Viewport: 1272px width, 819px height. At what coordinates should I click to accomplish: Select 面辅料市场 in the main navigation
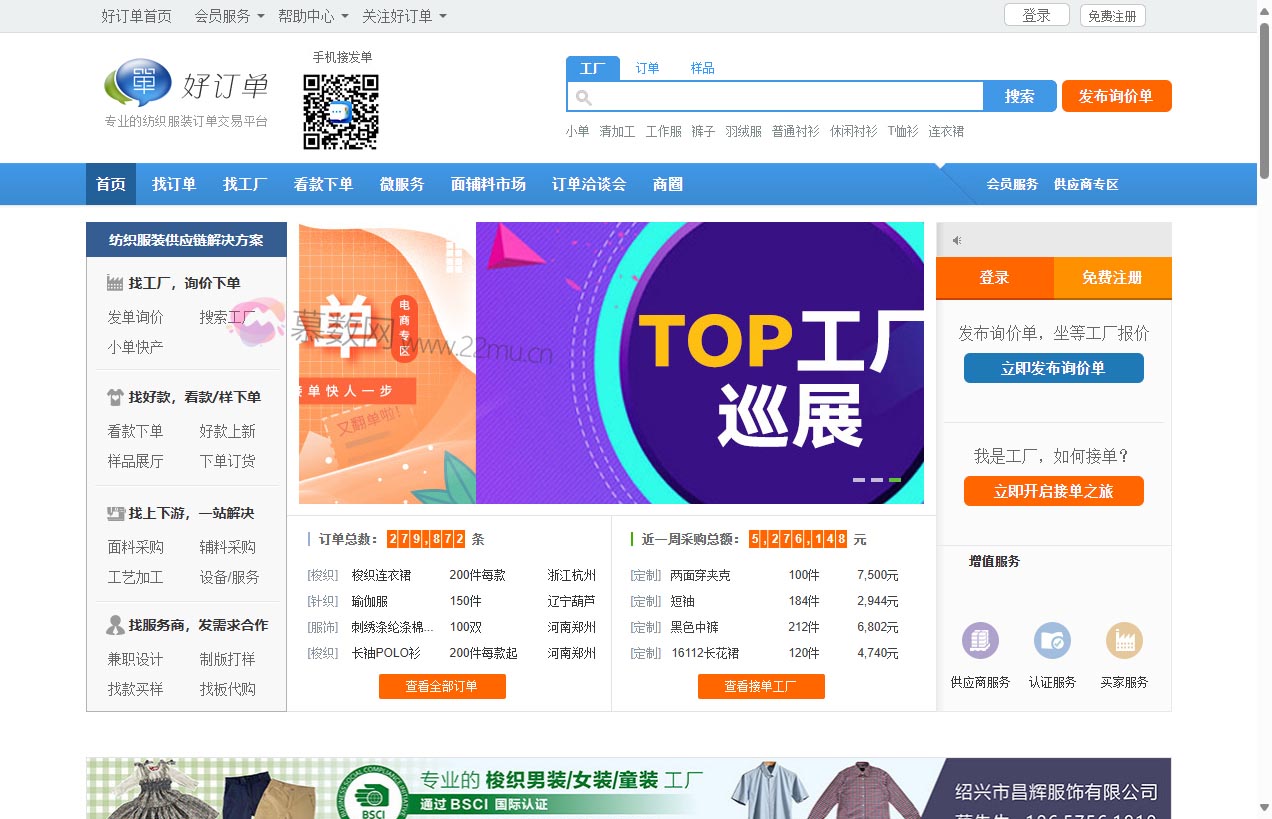coord(487,184)
